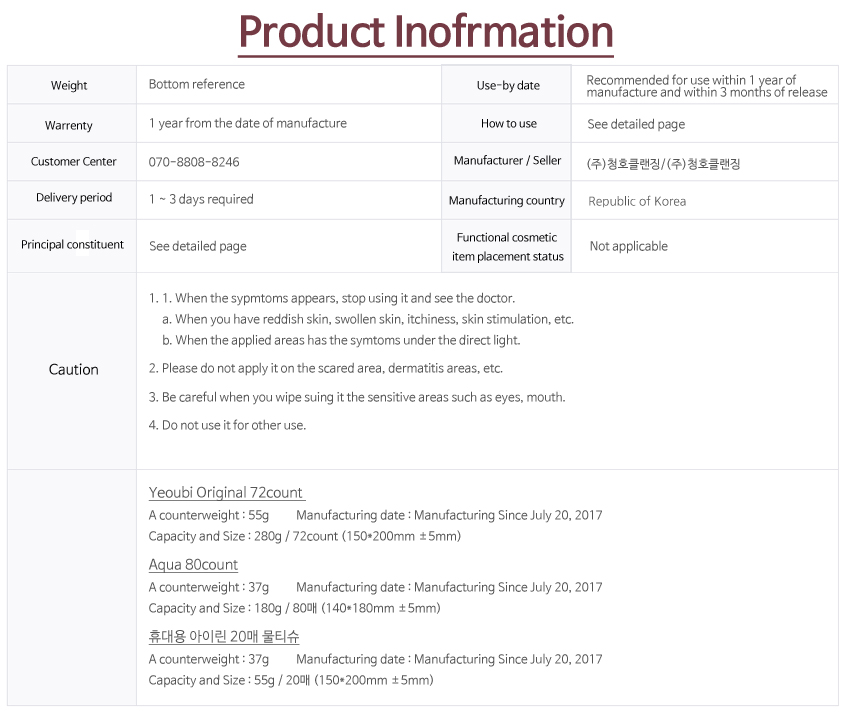Select the Use-by date label cell

click(x=508, y=86)
